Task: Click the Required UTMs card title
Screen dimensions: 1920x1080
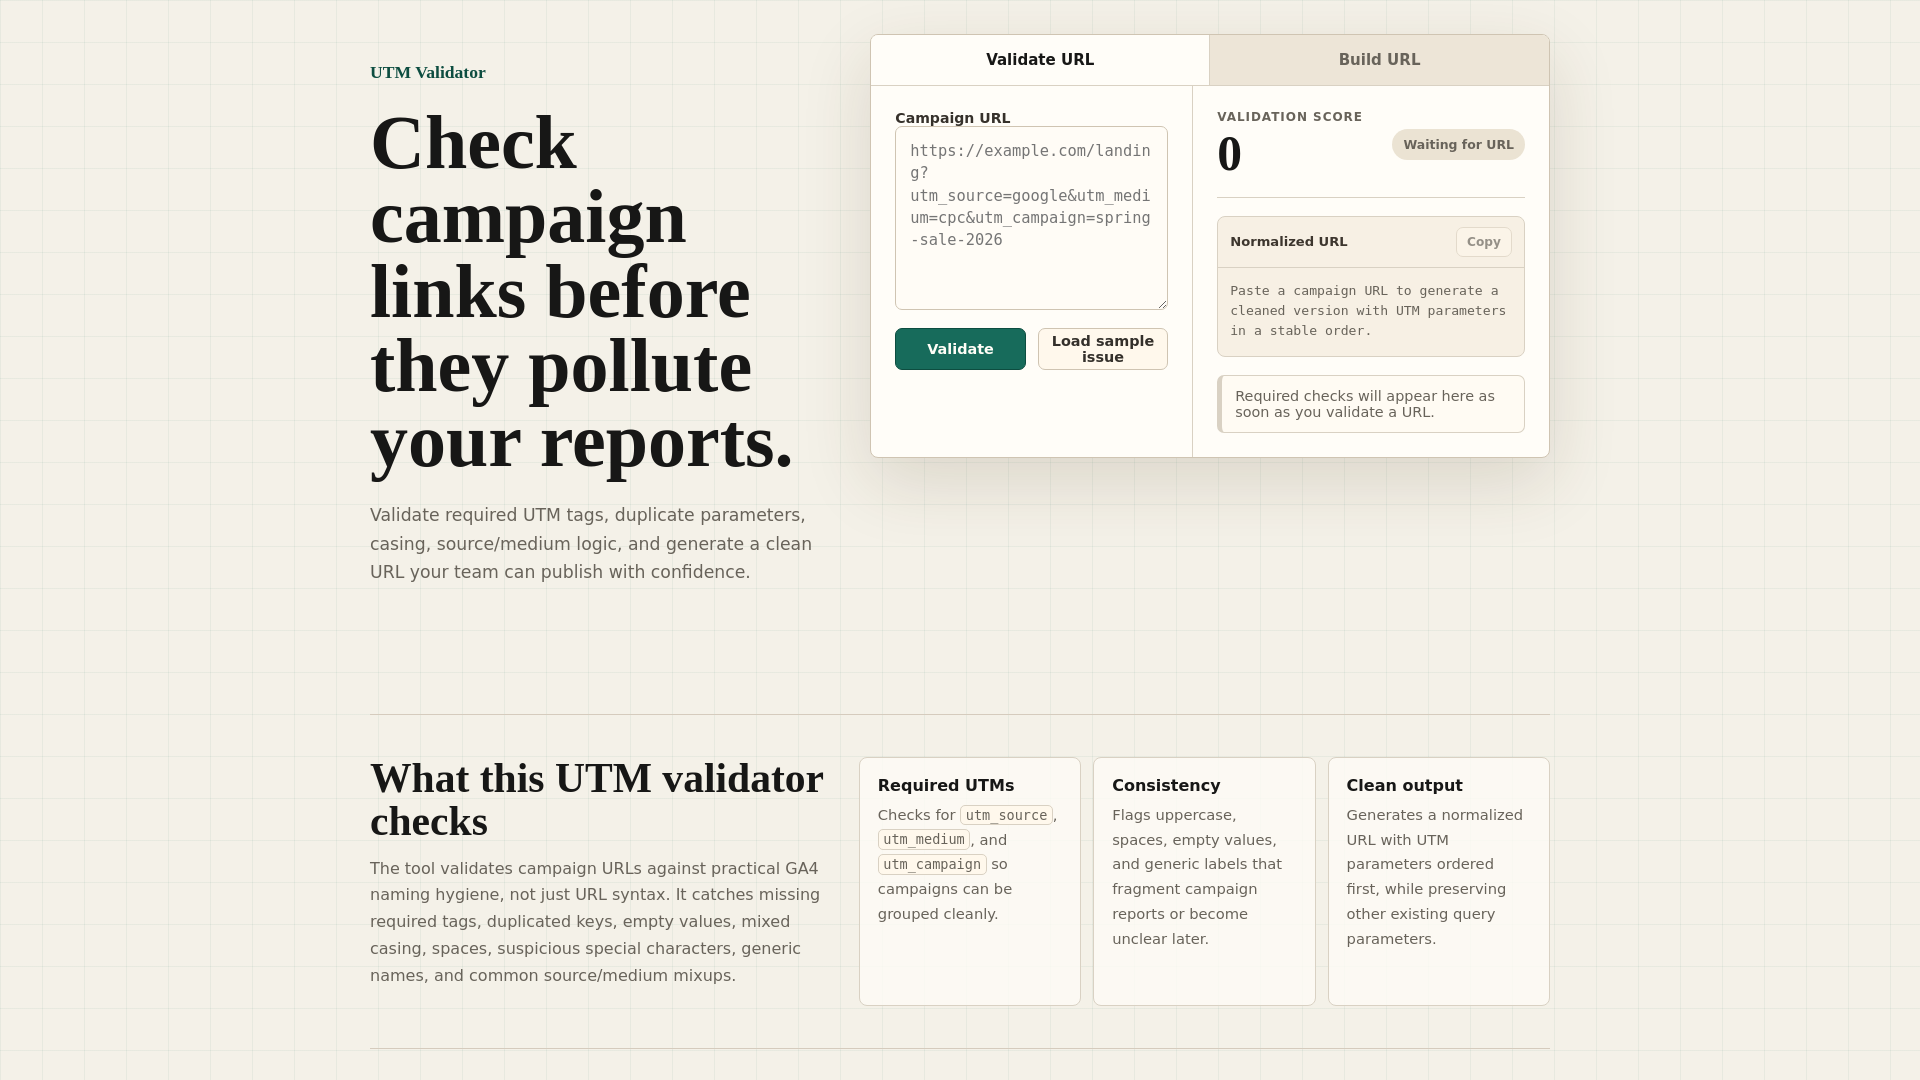Action: (946, 786)
